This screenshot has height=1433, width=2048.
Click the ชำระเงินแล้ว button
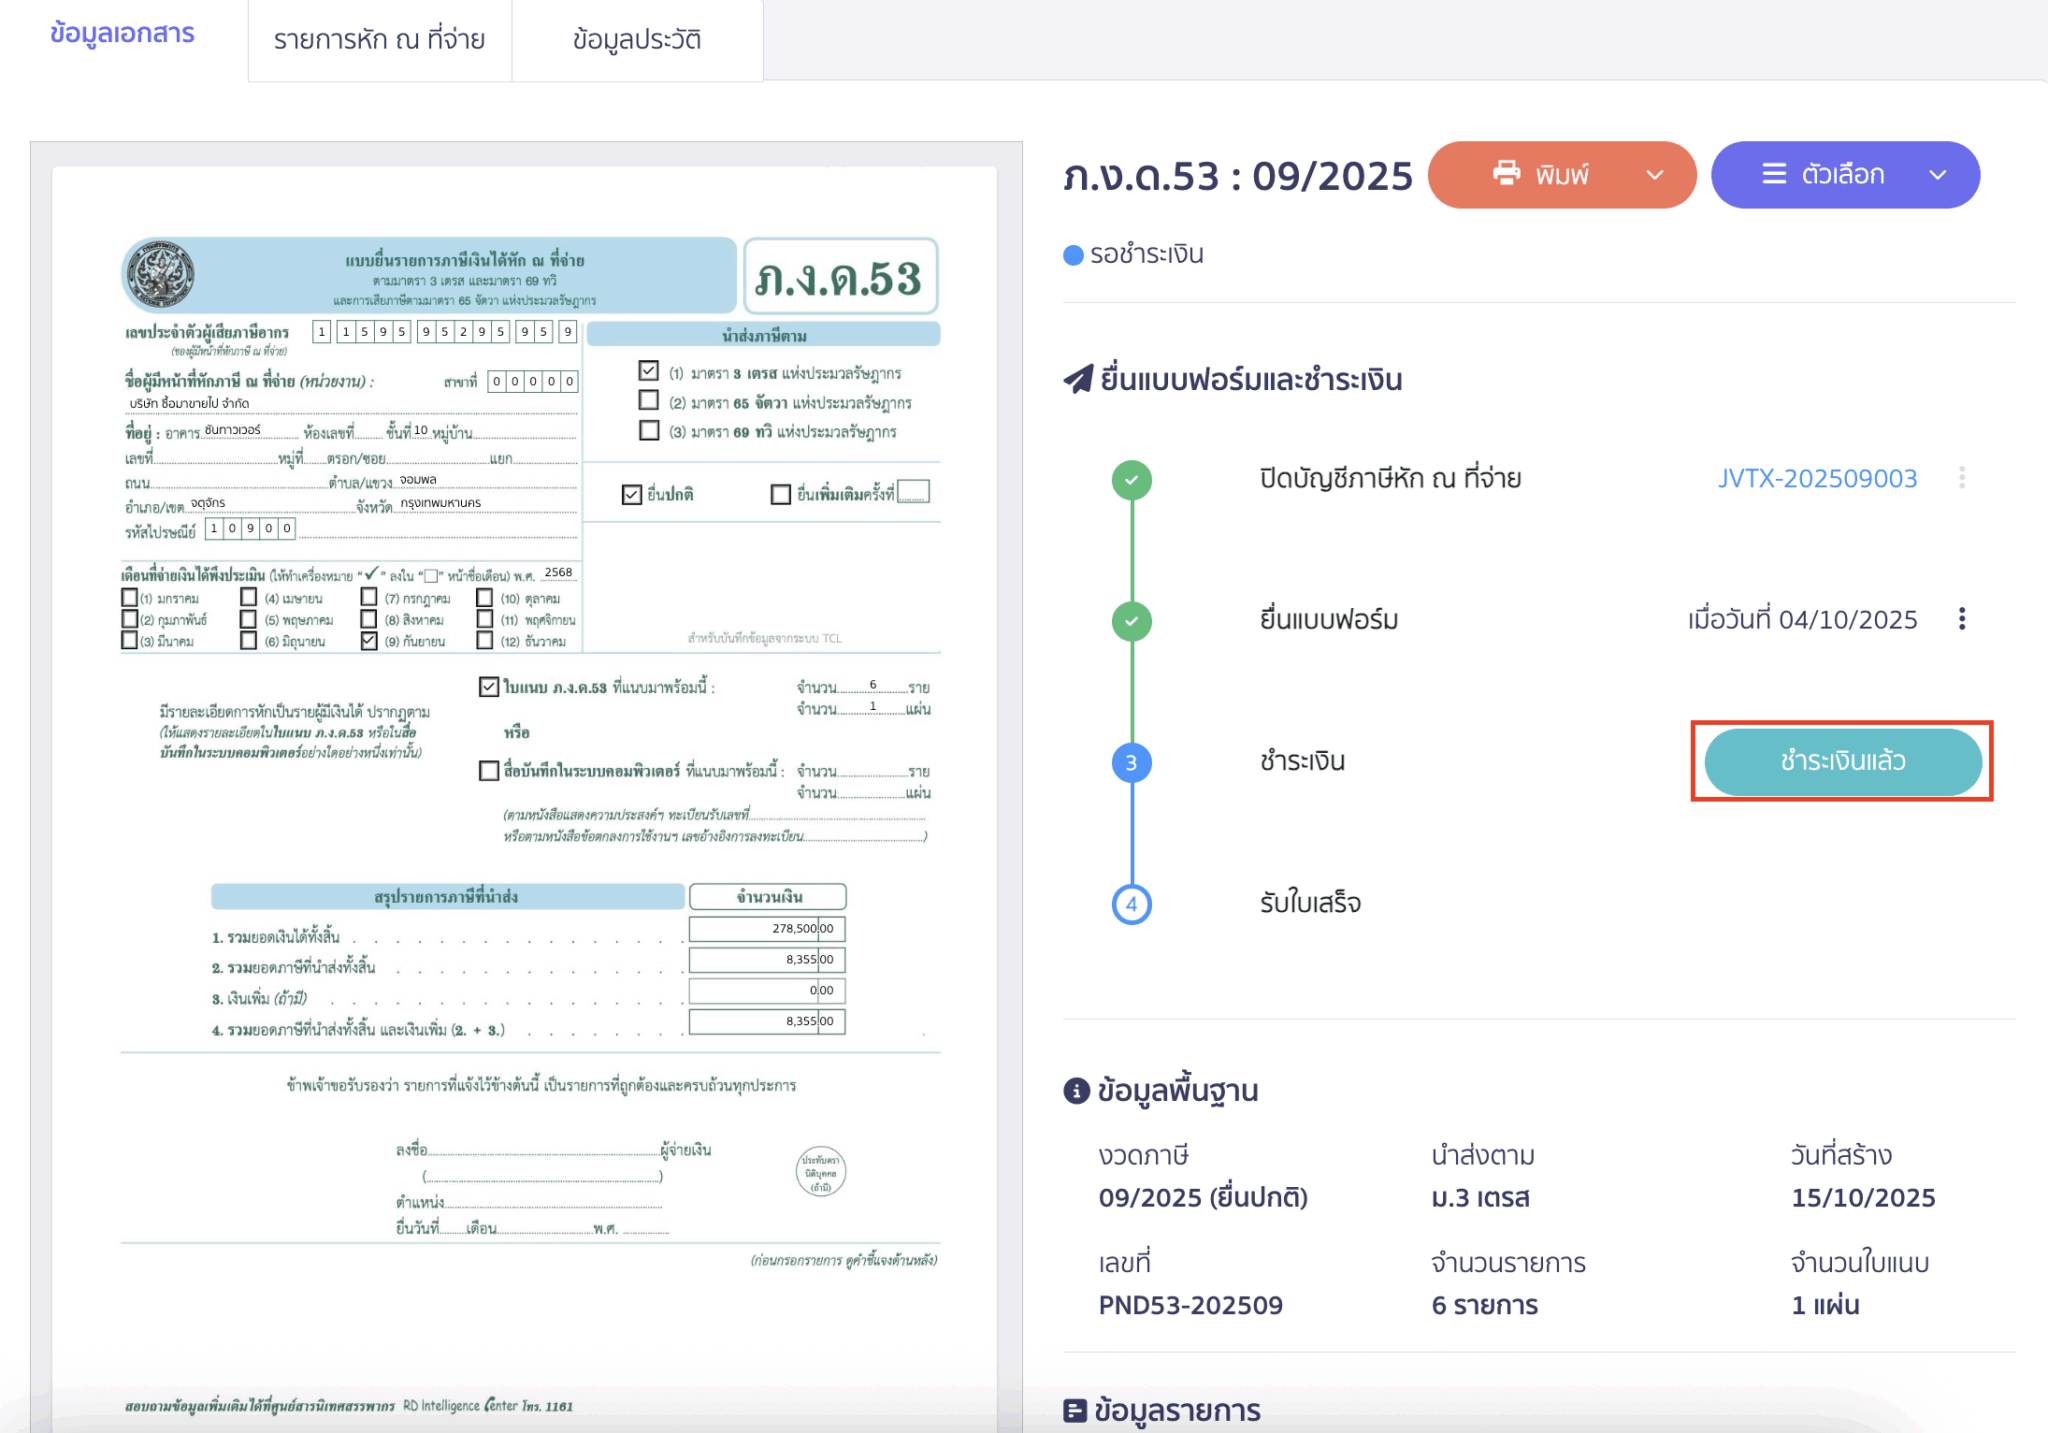tap(1842, 761)
